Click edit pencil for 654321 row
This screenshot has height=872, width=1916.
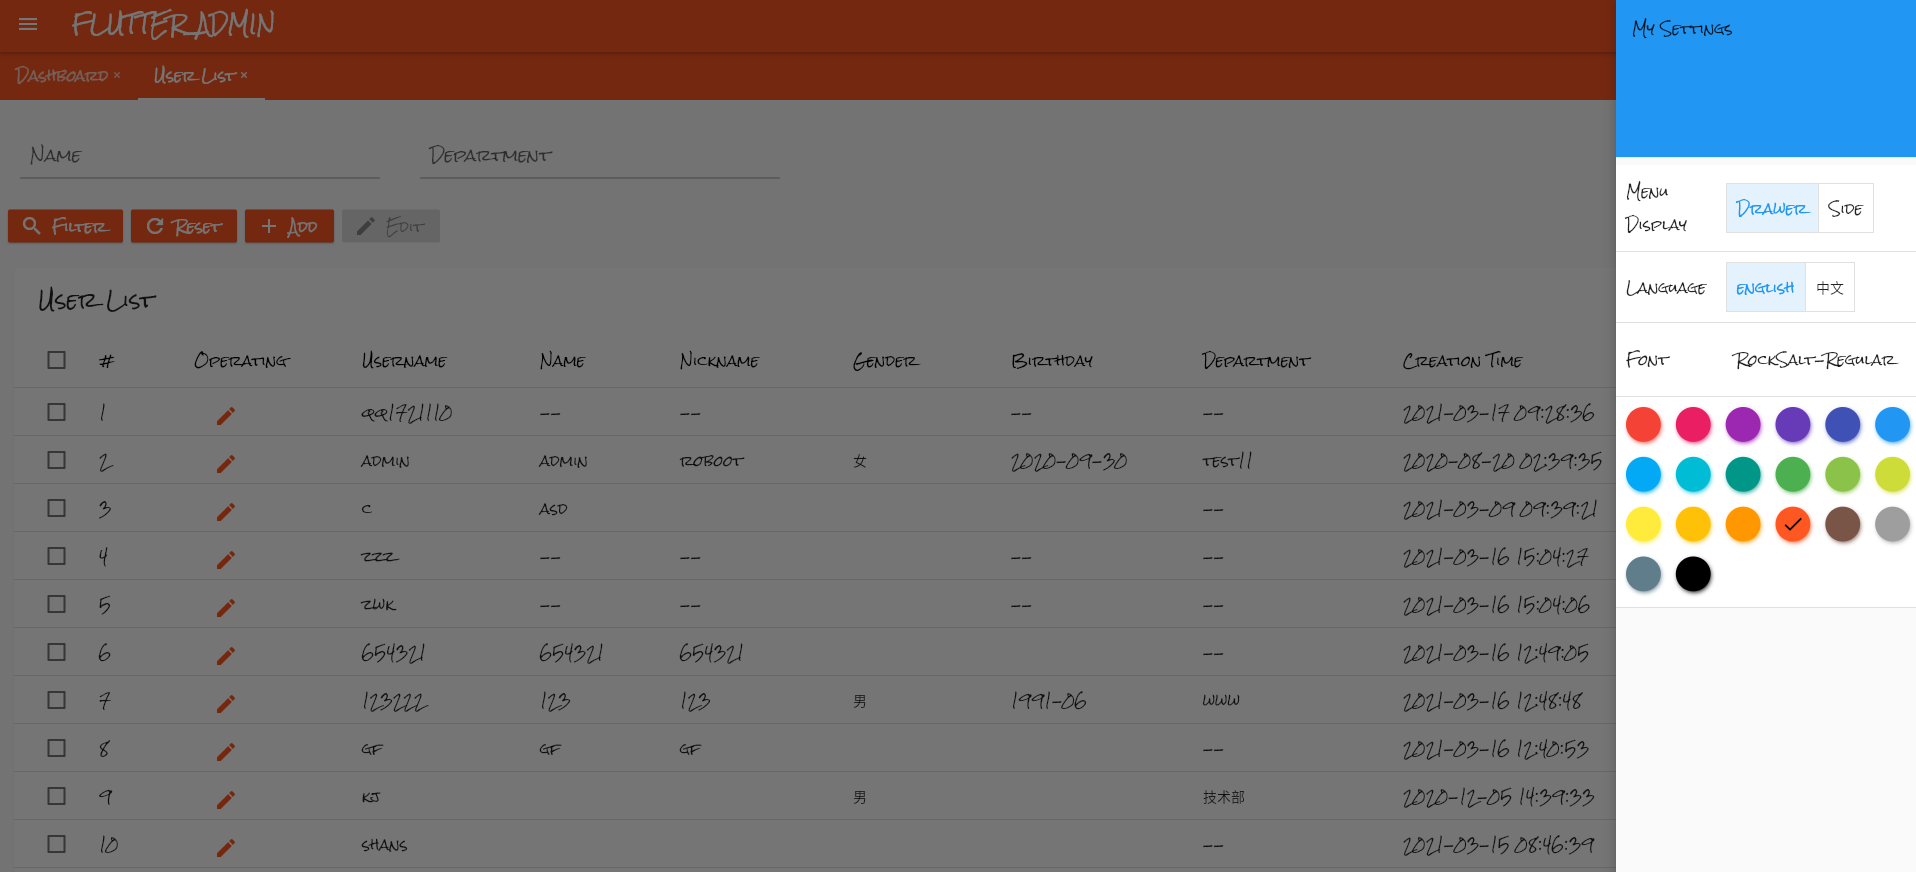coord(226,655)
